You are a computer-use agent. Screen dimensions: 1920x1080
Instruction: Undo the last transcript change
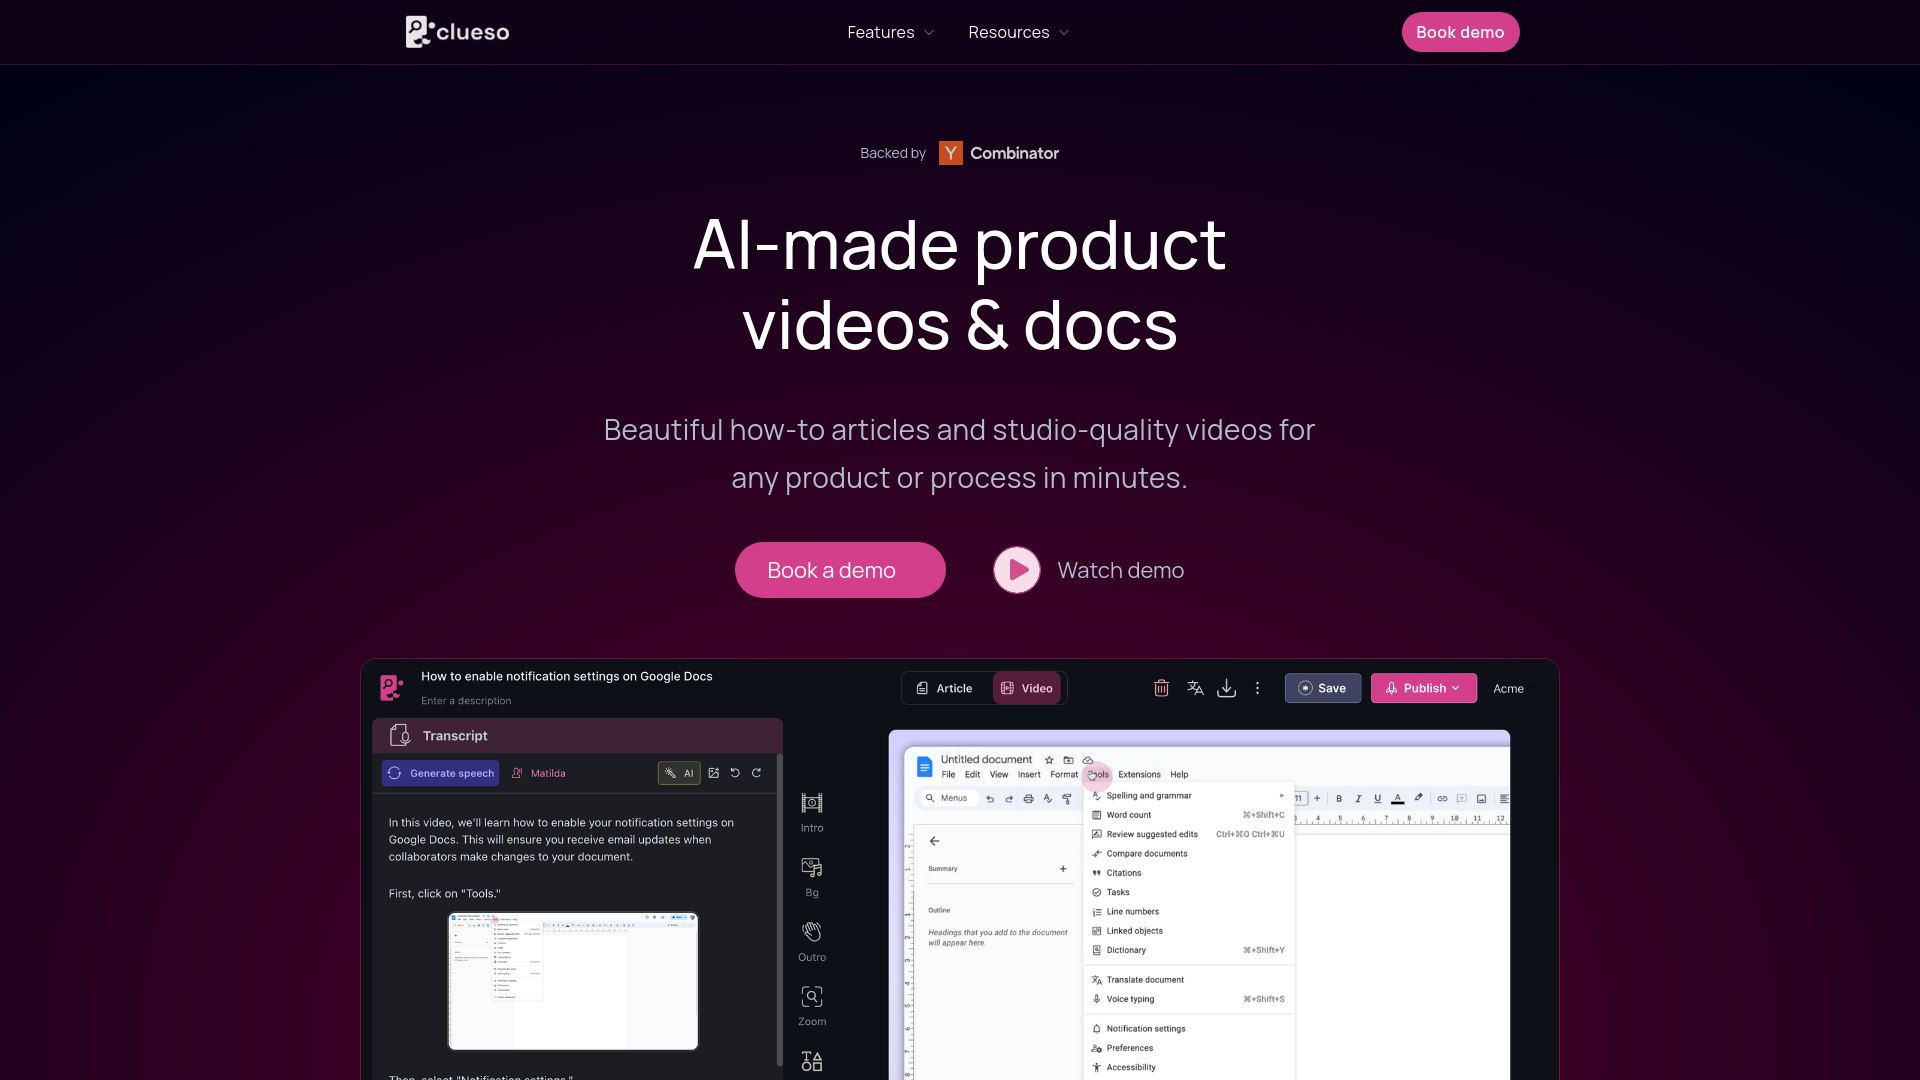[735, 772]
